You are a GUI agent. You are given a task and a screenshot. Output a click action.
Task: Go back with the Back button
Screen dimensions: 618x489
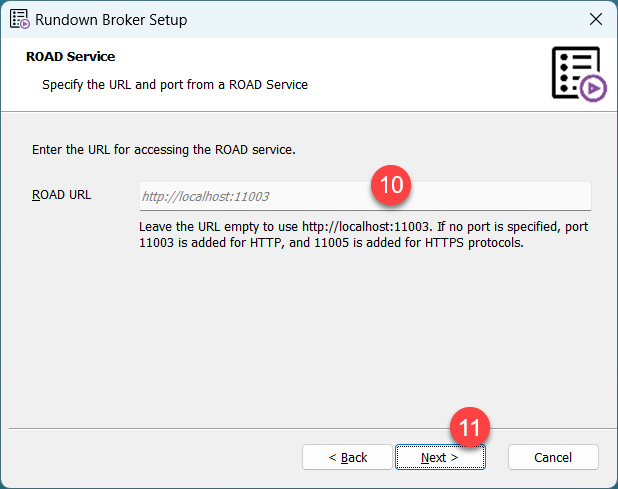[348, 457]
